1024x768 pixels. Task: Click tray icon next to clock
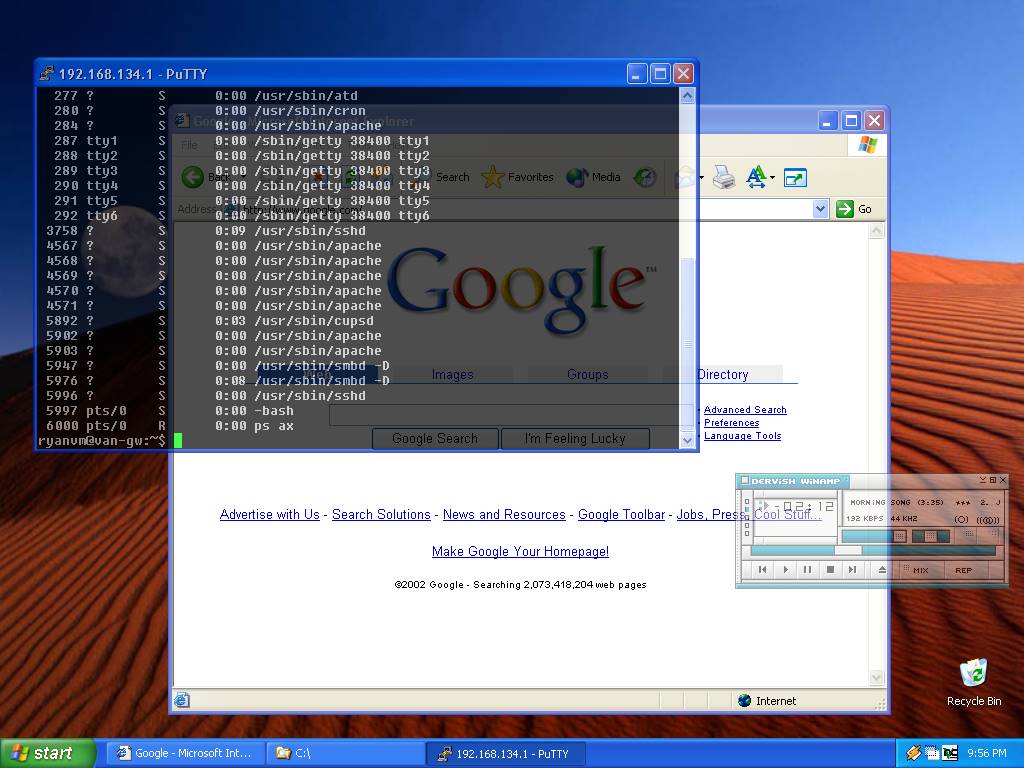pos(950,753)
